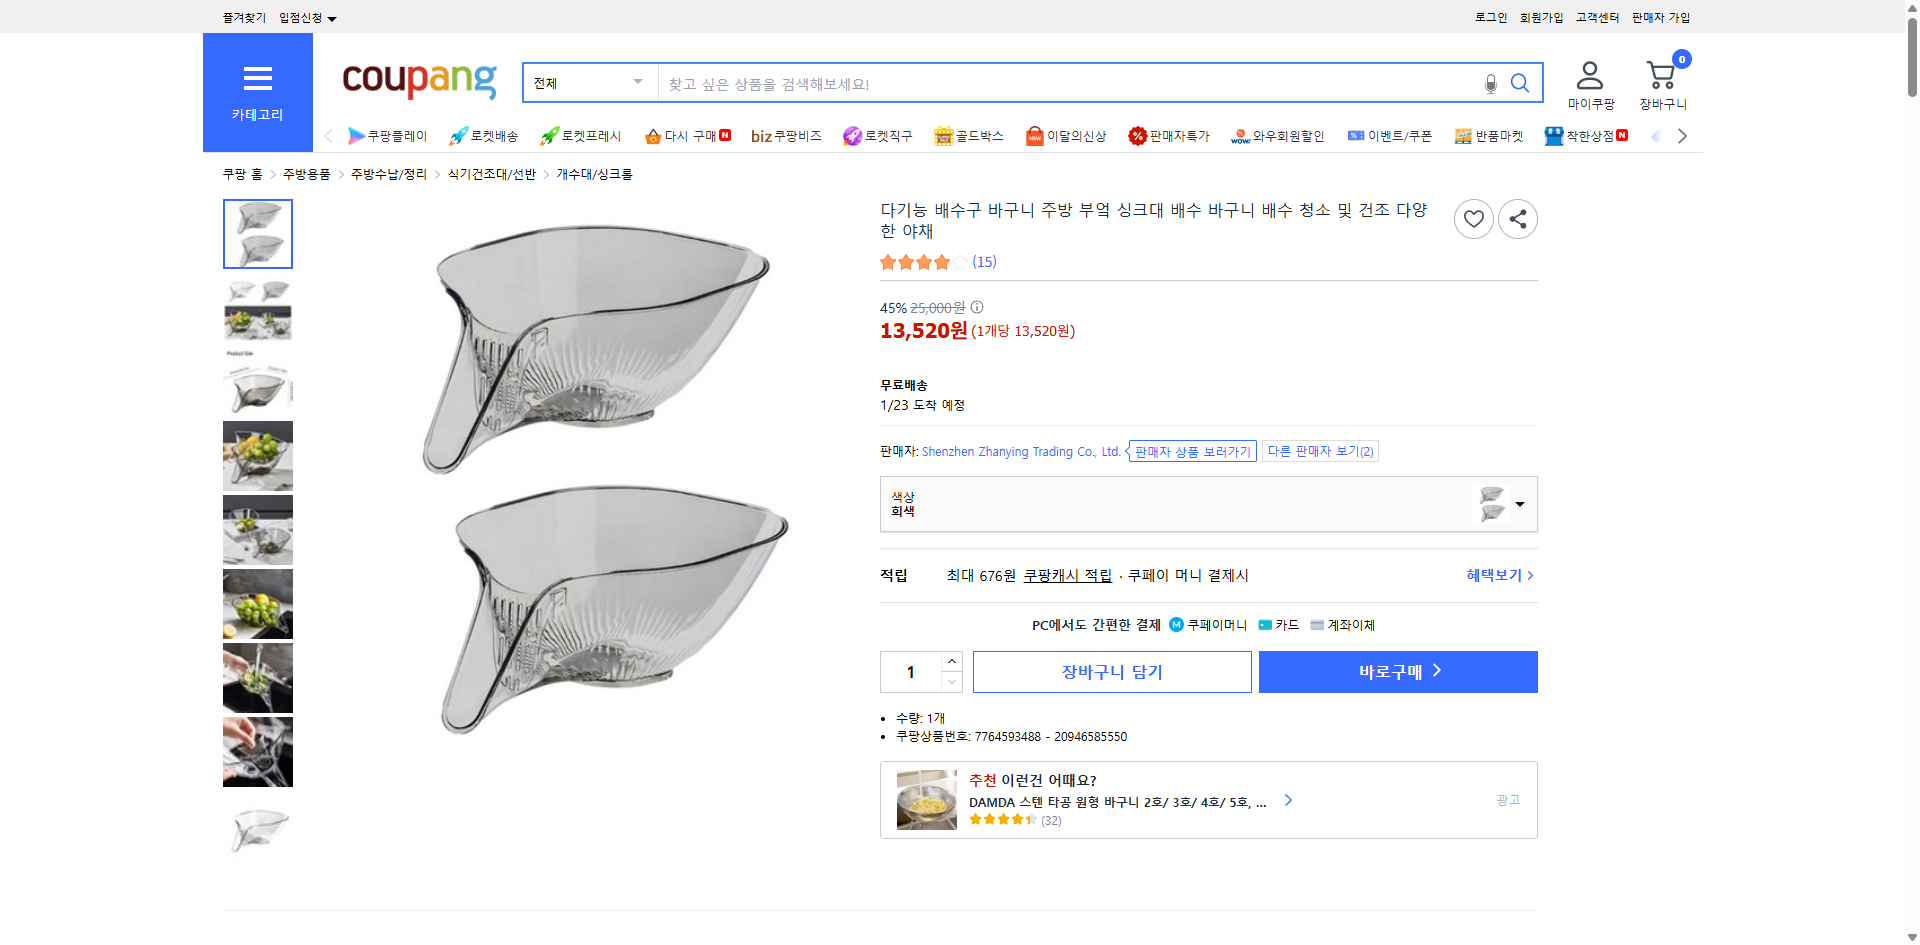Open the 고객센터 menu link
1920x945 pixels.
1596,17
